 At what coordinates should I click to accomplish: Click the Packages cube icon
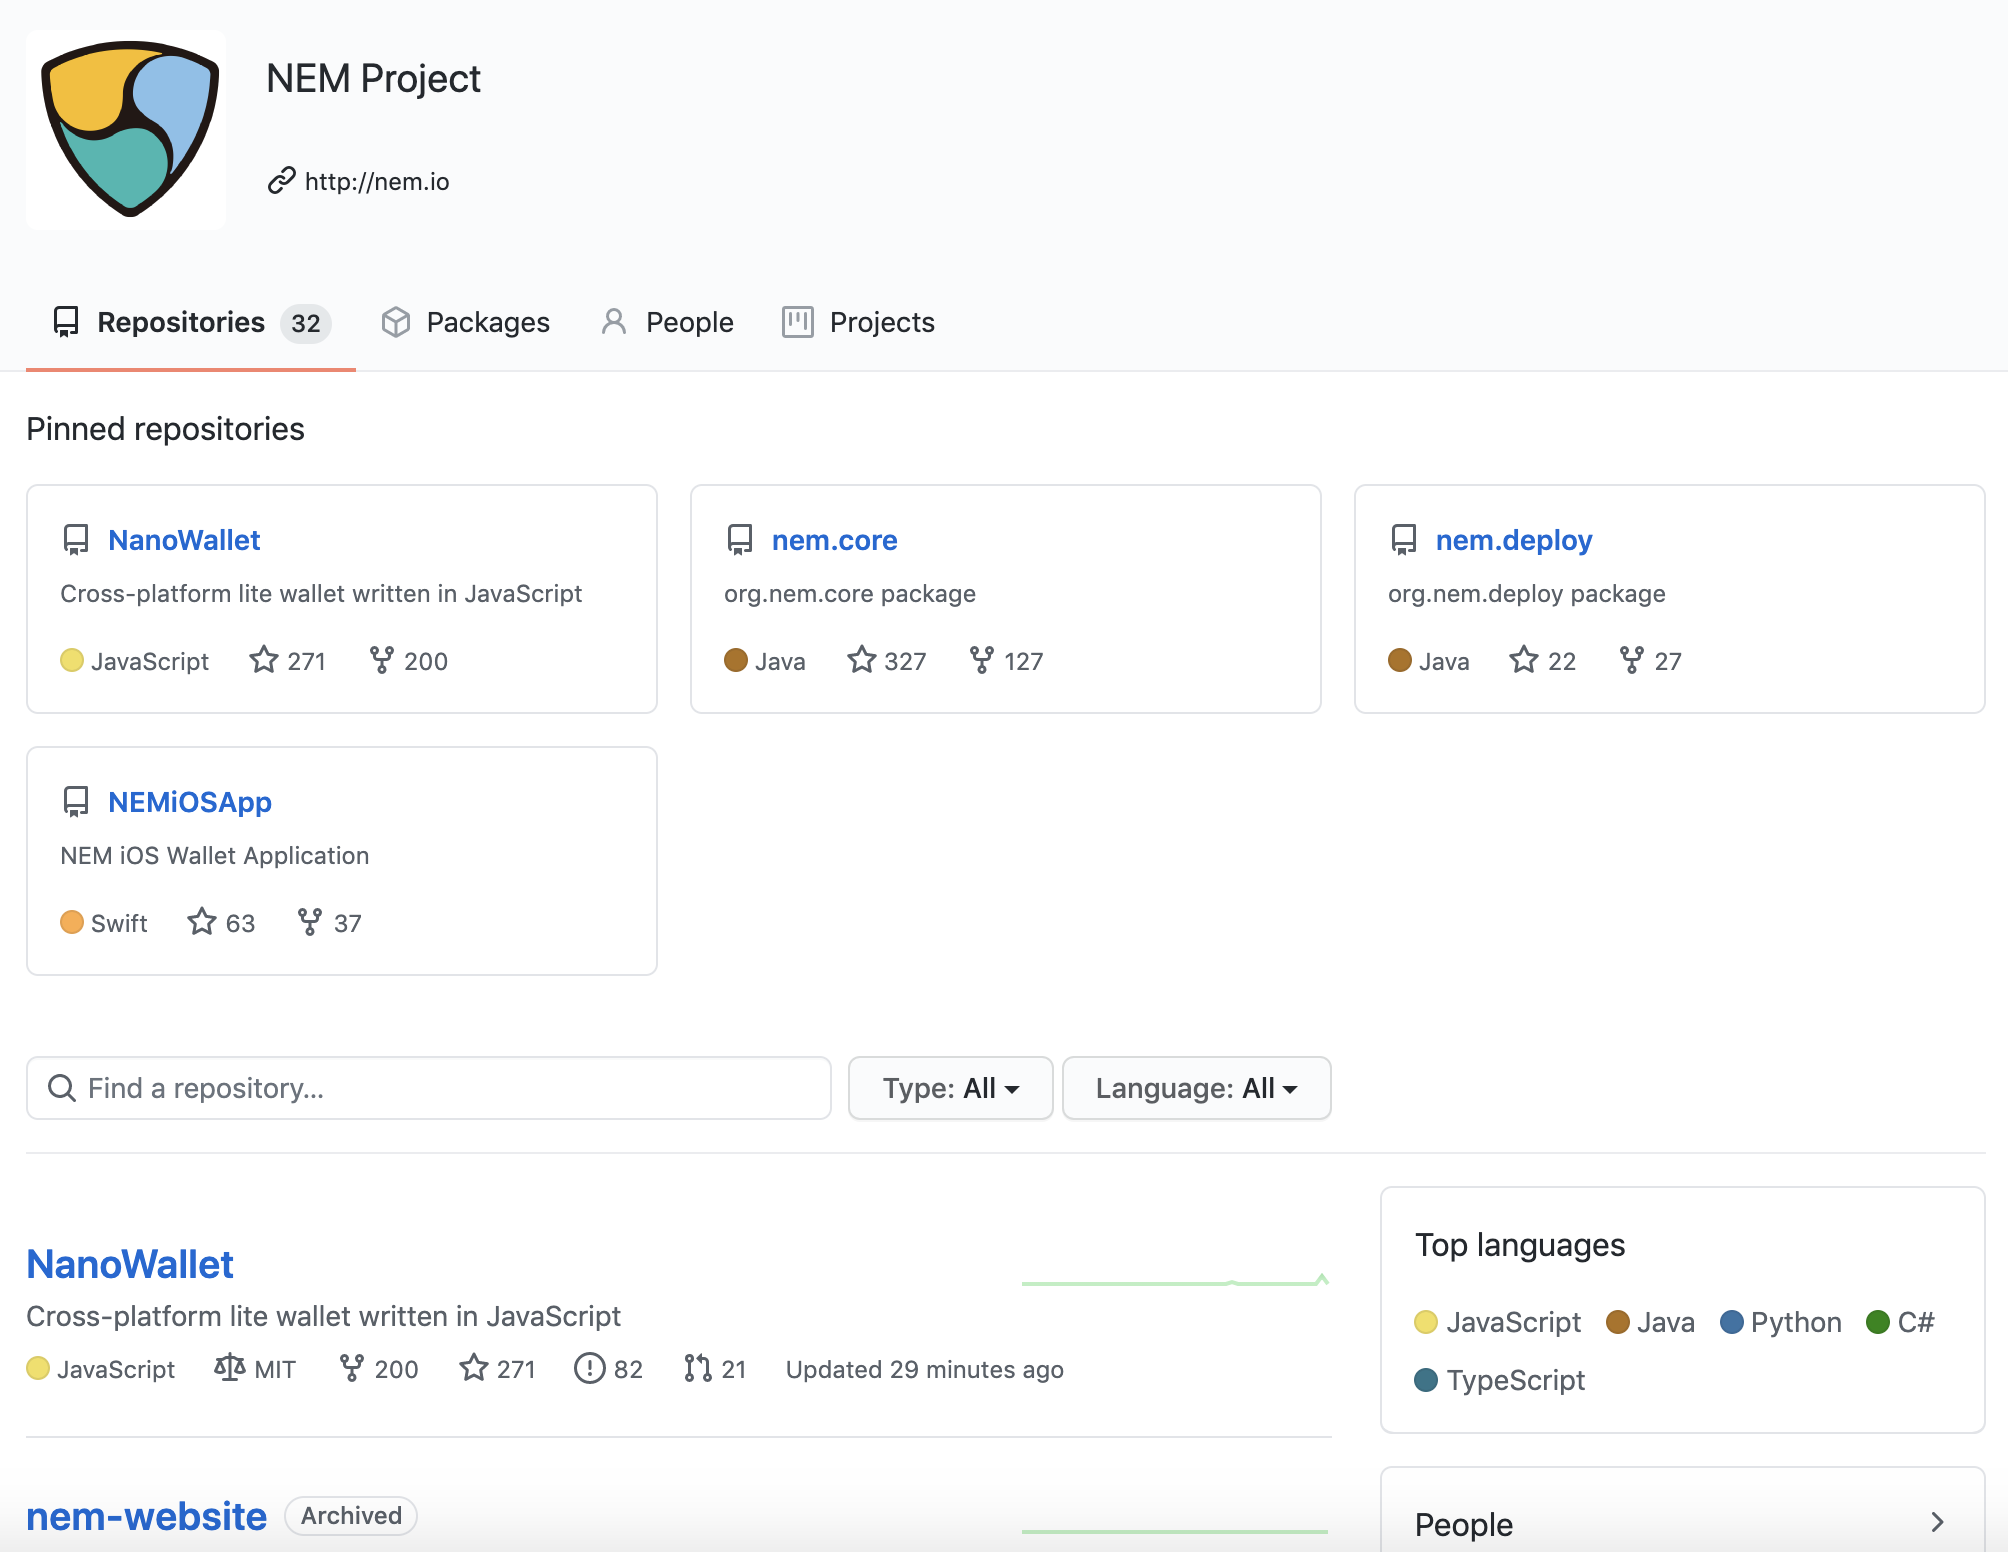pos(396,322)
